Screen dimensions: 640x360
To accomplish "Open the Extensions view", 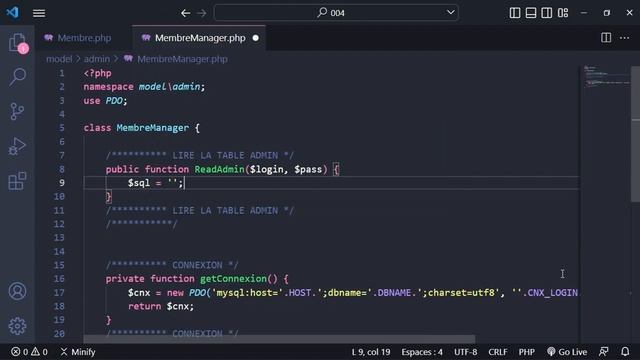I will coord(17,180).
